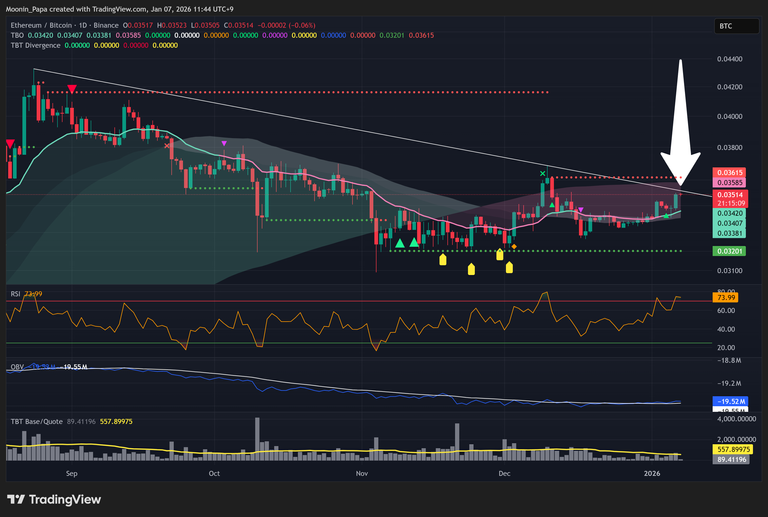Image resolution: width=768 pixels, height=517 pixels.
Task: Click the orange 73.99 RSI value label
Action: (726, 297)
